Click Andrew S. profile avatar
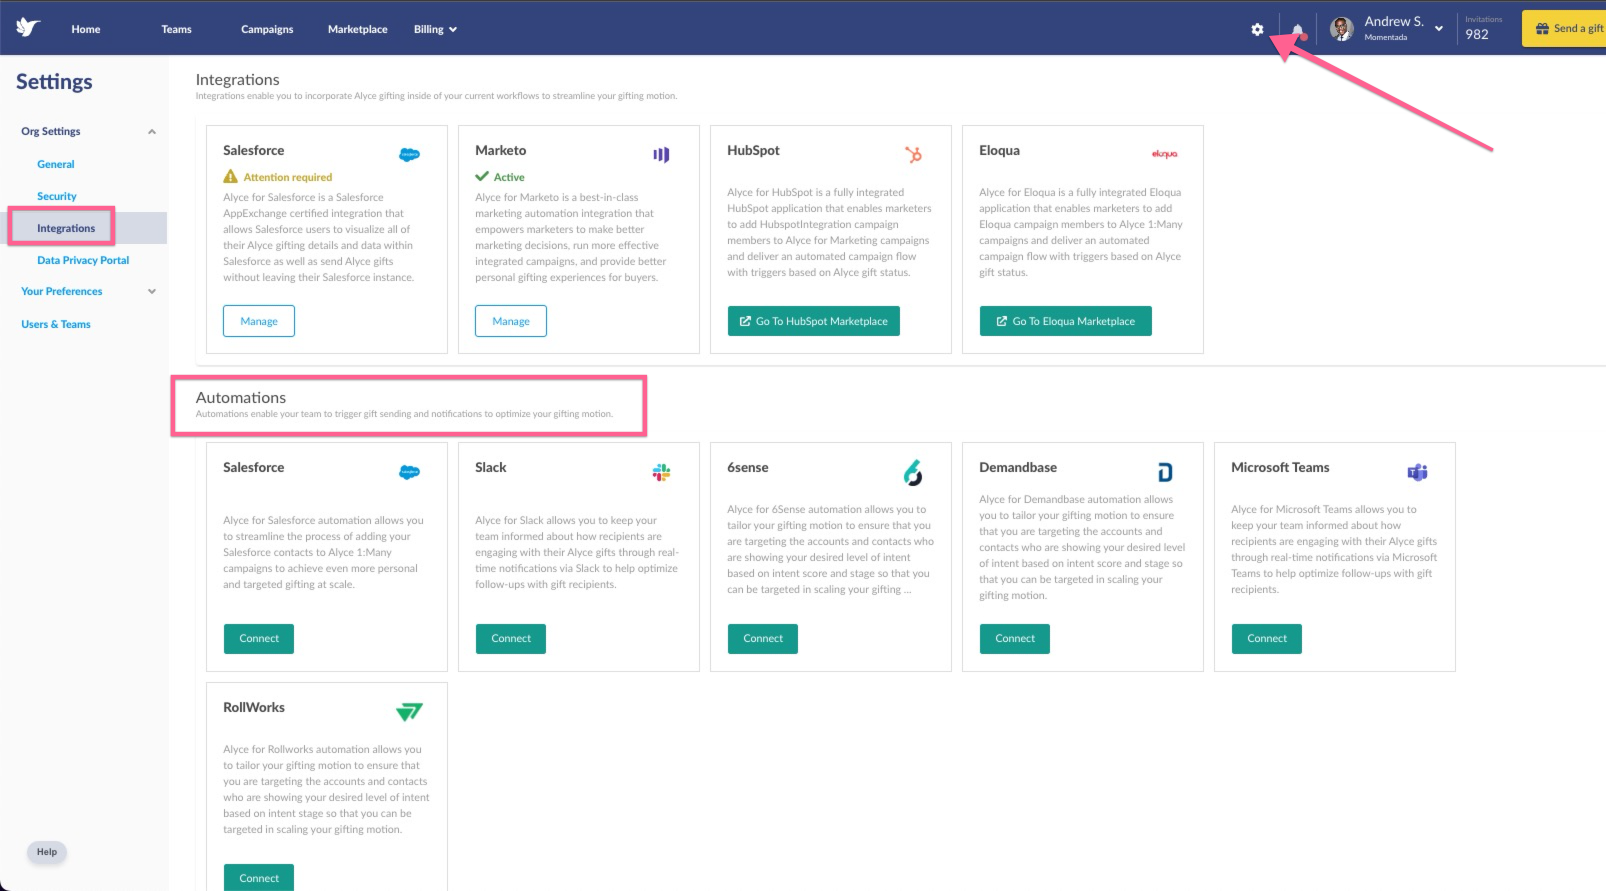The width and height of the screenshot is (1606, 891). (1342, 29)
